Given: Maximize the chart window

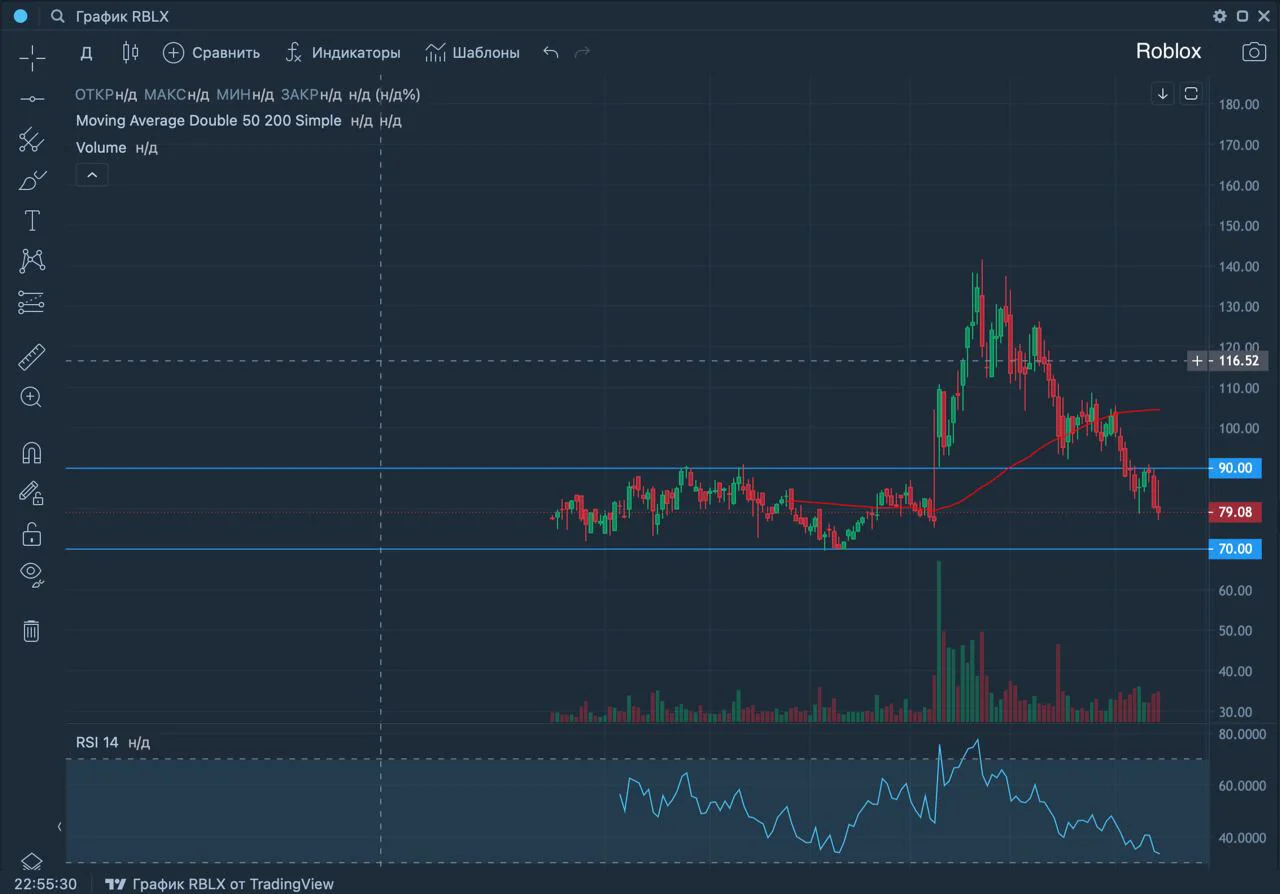Looking at the screenshot, I should 1242,16.
